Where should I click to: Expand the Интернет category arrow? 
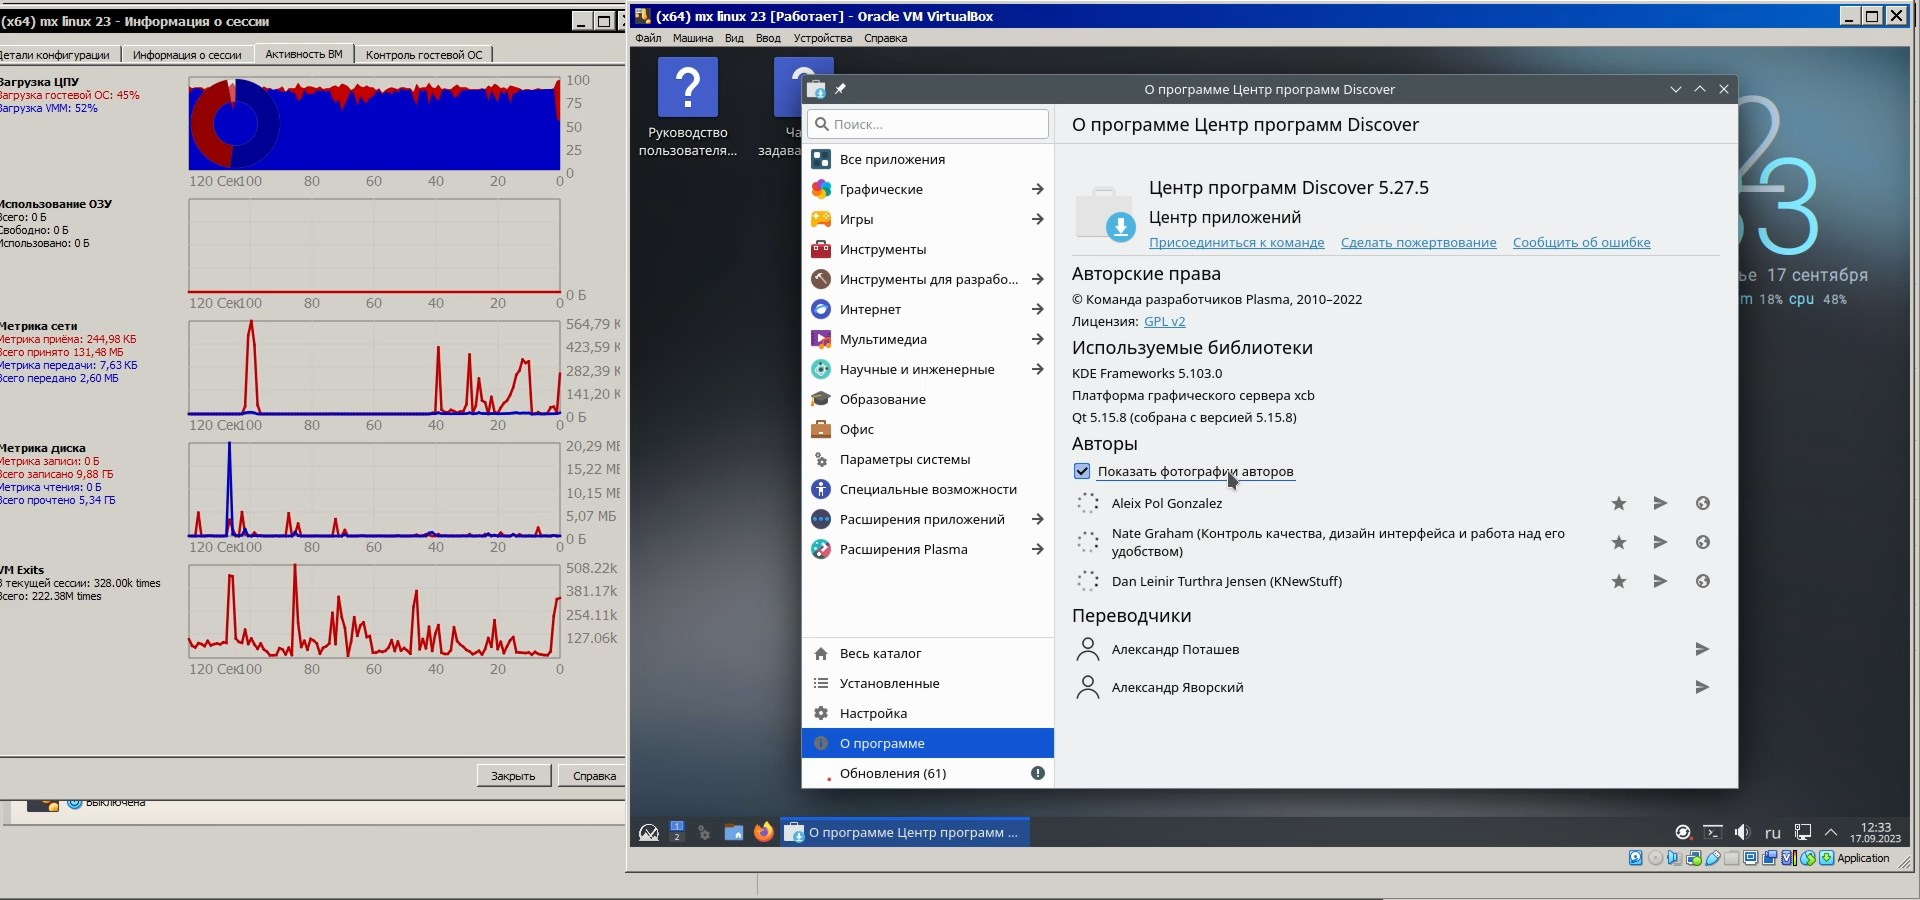tap(1037, 309)
